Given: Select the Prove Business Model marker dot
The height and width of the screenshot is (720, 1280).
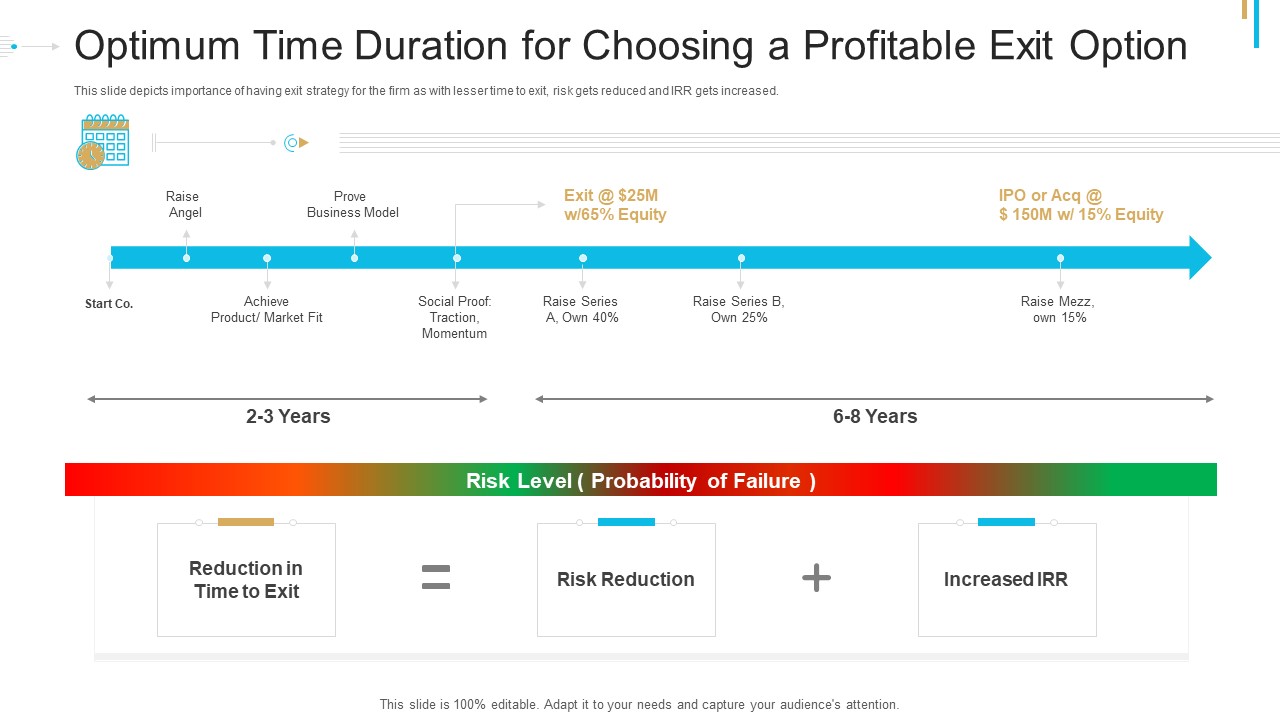Looking at the screenshot, I should point(354,258).
